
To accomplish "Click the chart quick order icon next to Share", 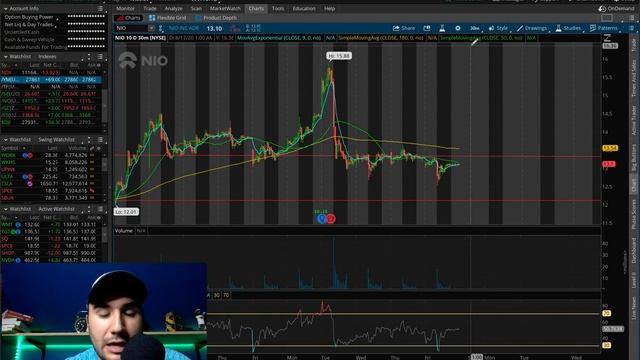I will [x=427, y=28].
